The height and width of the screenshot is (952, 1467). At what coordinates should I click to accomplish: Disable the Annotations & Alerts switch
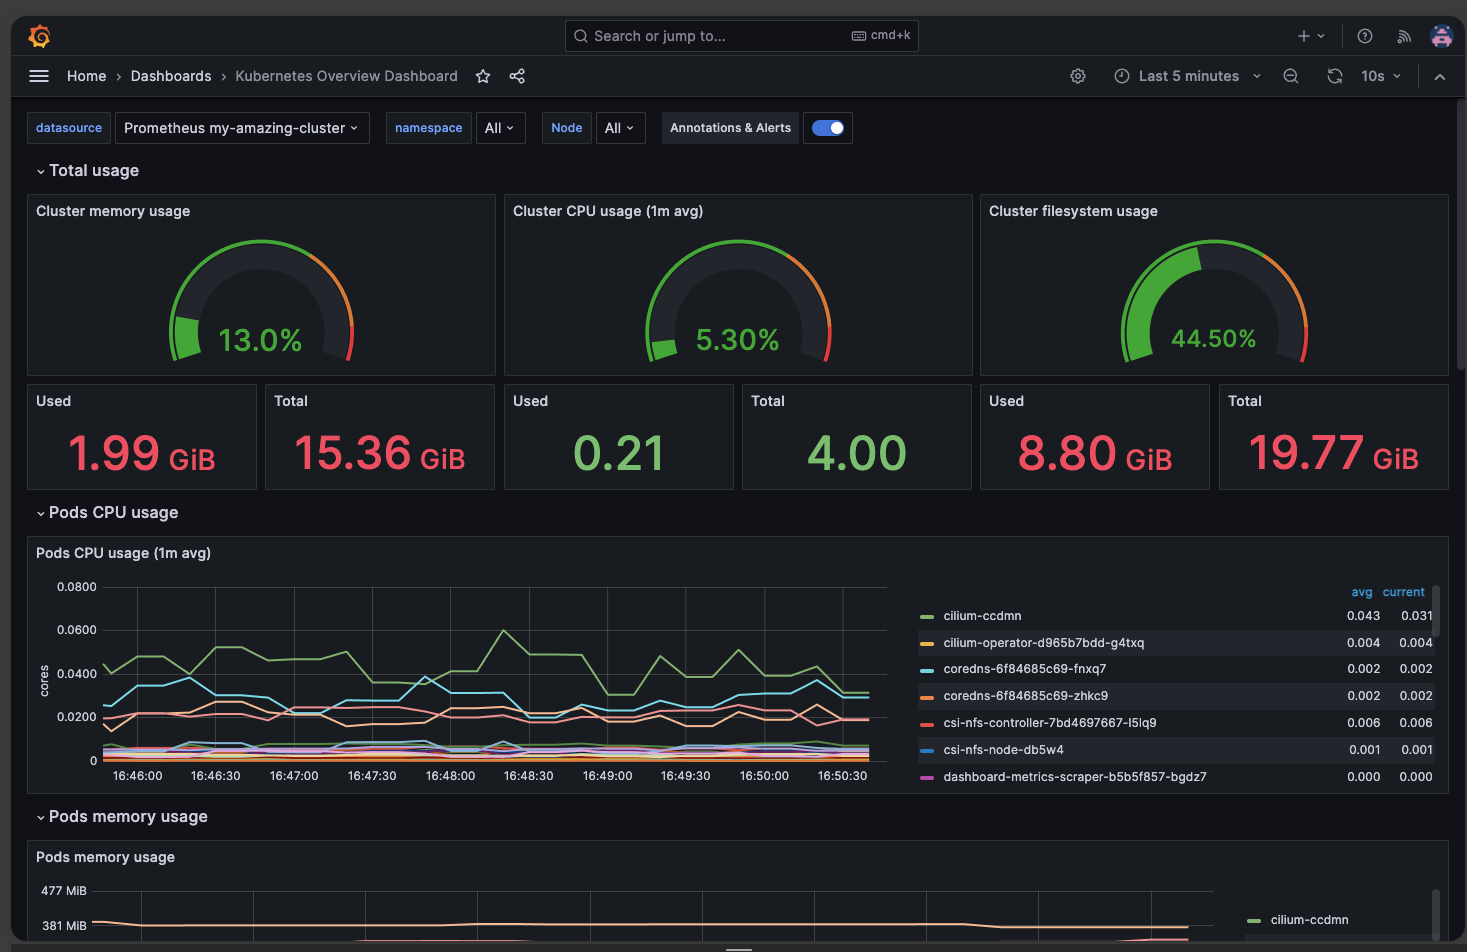pyautogui.click(x=827, y=128)
